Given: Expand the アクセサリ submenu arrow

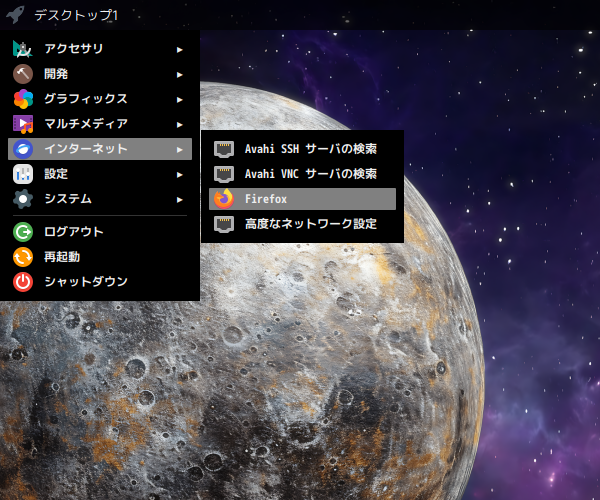Looking at the screenshot, I should click(179, 49).
